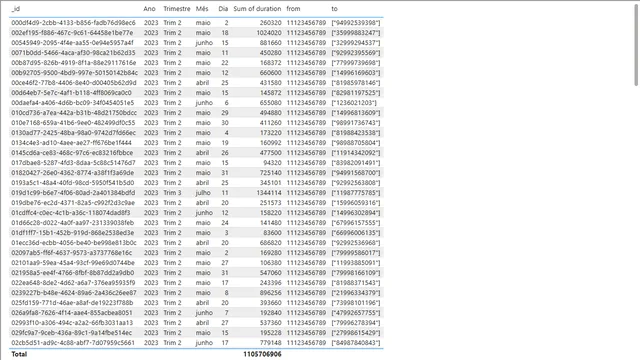The width and height of the screenshot is (640, 360).
Task: Click duration value 1024020
Action: point(269,33)
